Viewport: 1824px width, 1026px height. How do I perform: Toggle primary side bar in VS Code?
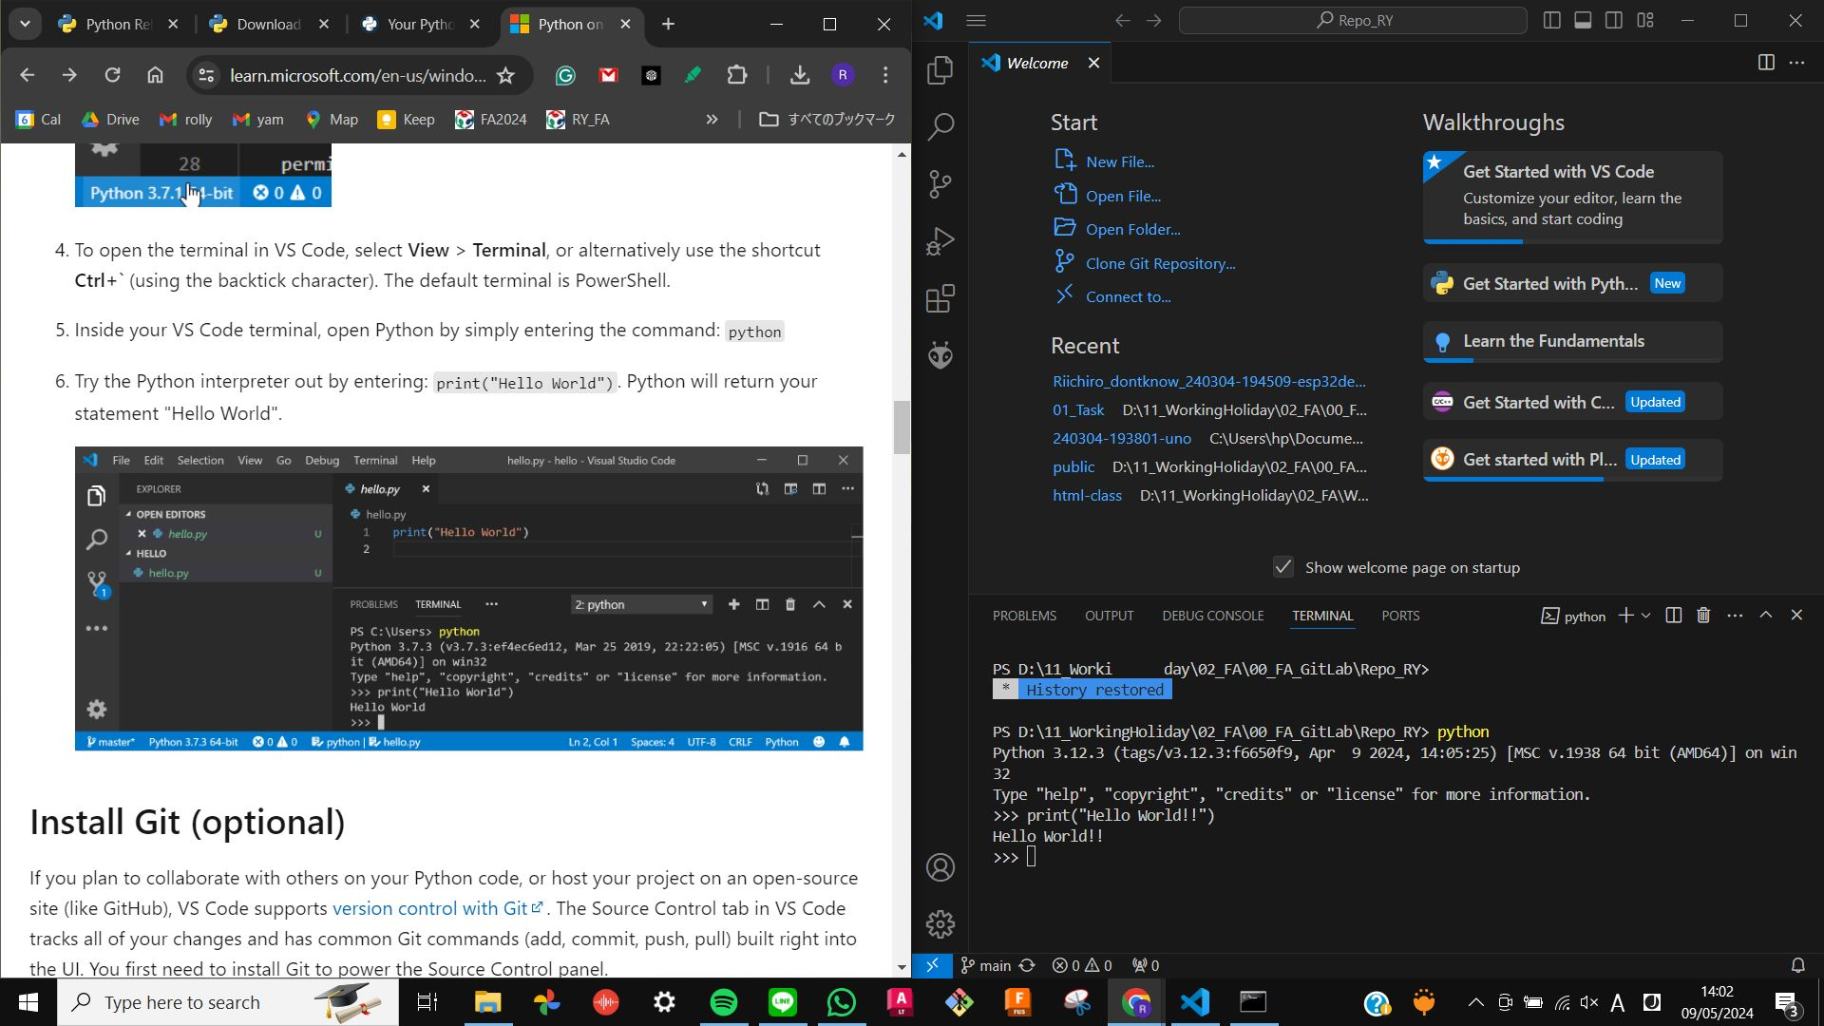coord(1551,20)
